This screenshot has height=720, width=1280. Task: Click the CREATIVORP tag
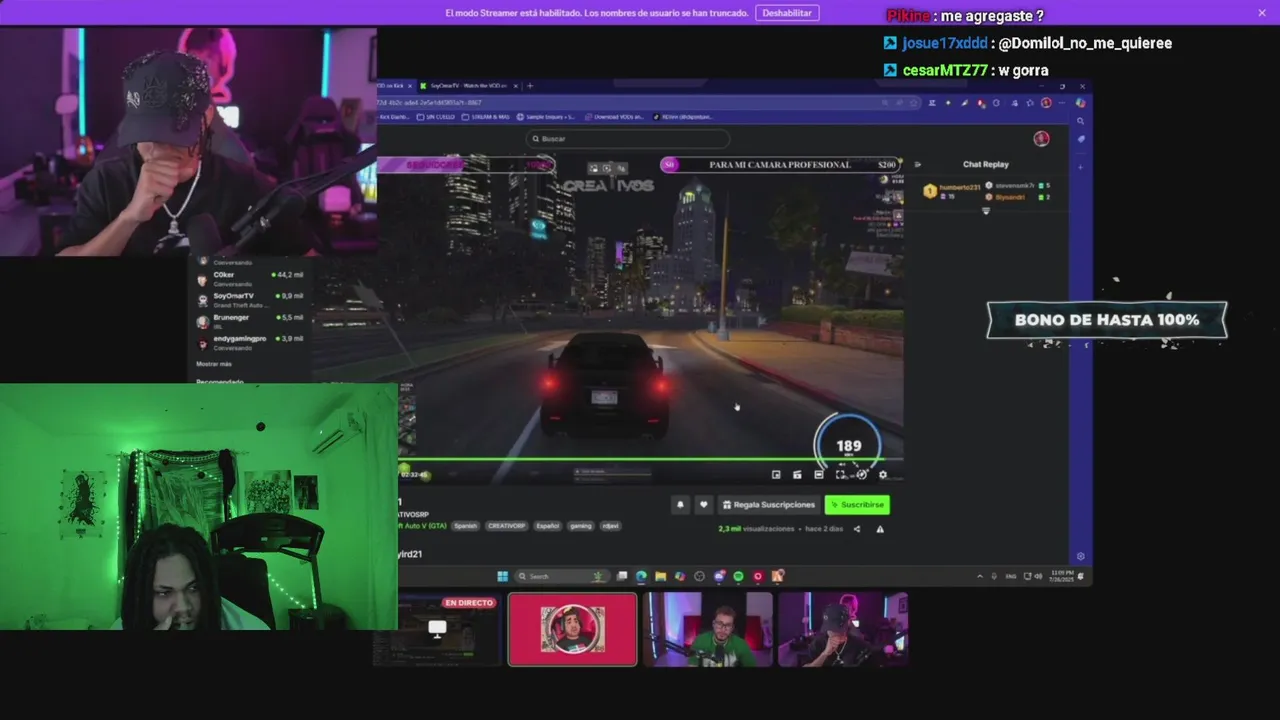(x=507, y=526)
